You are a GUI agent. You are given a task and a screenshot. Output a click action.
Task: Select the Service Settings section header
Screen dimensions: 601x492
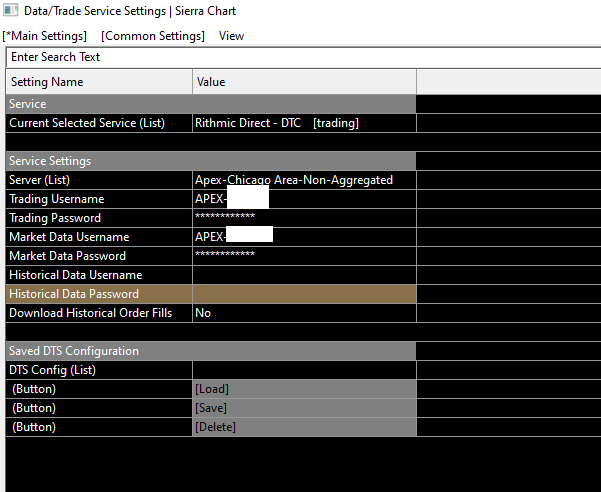211,161
